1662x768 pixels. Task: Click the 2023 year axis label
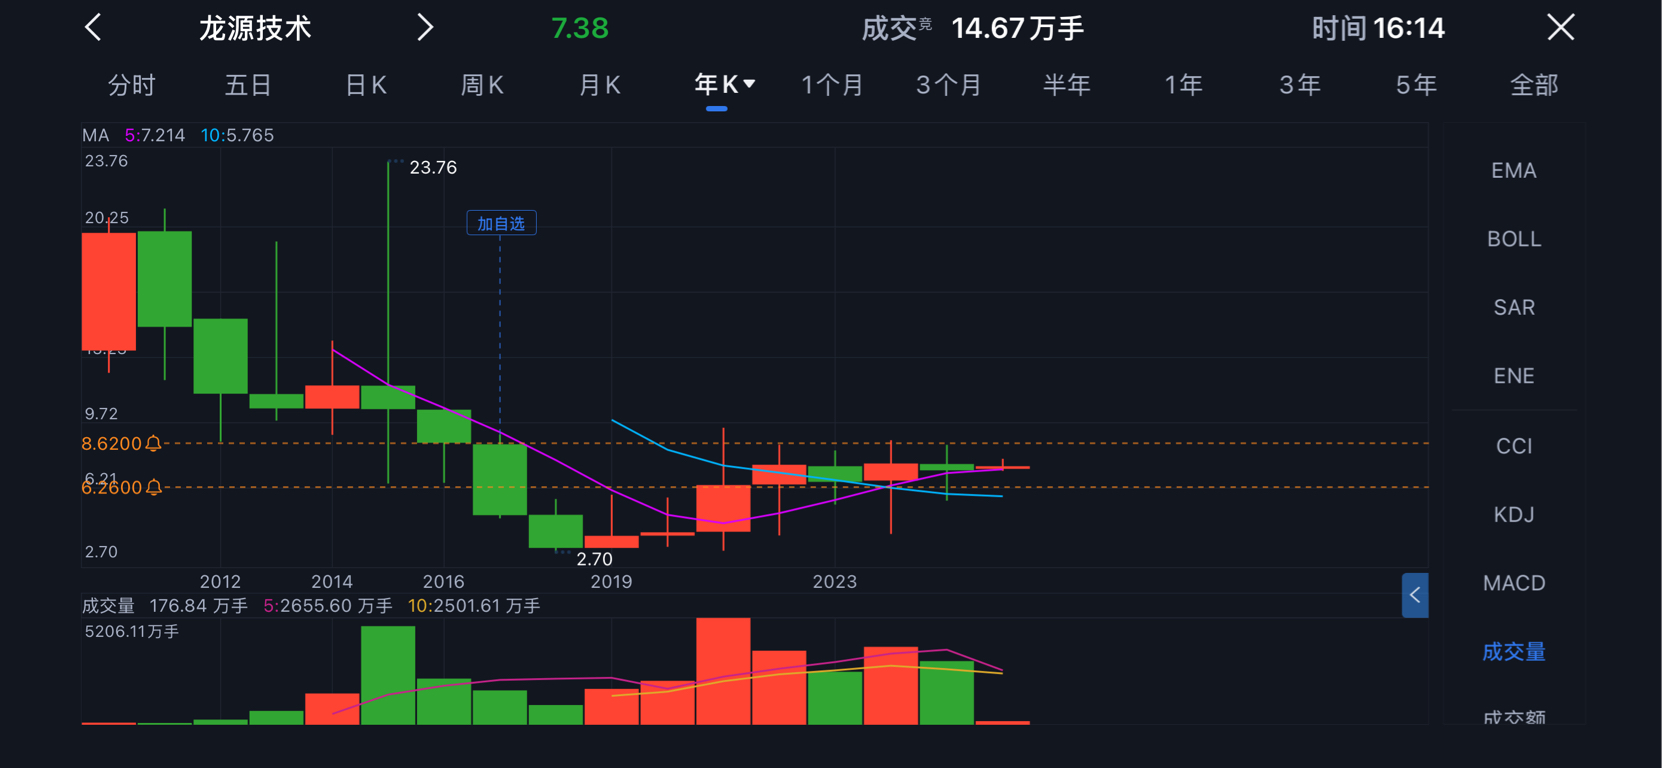click(x=834, y=581)
